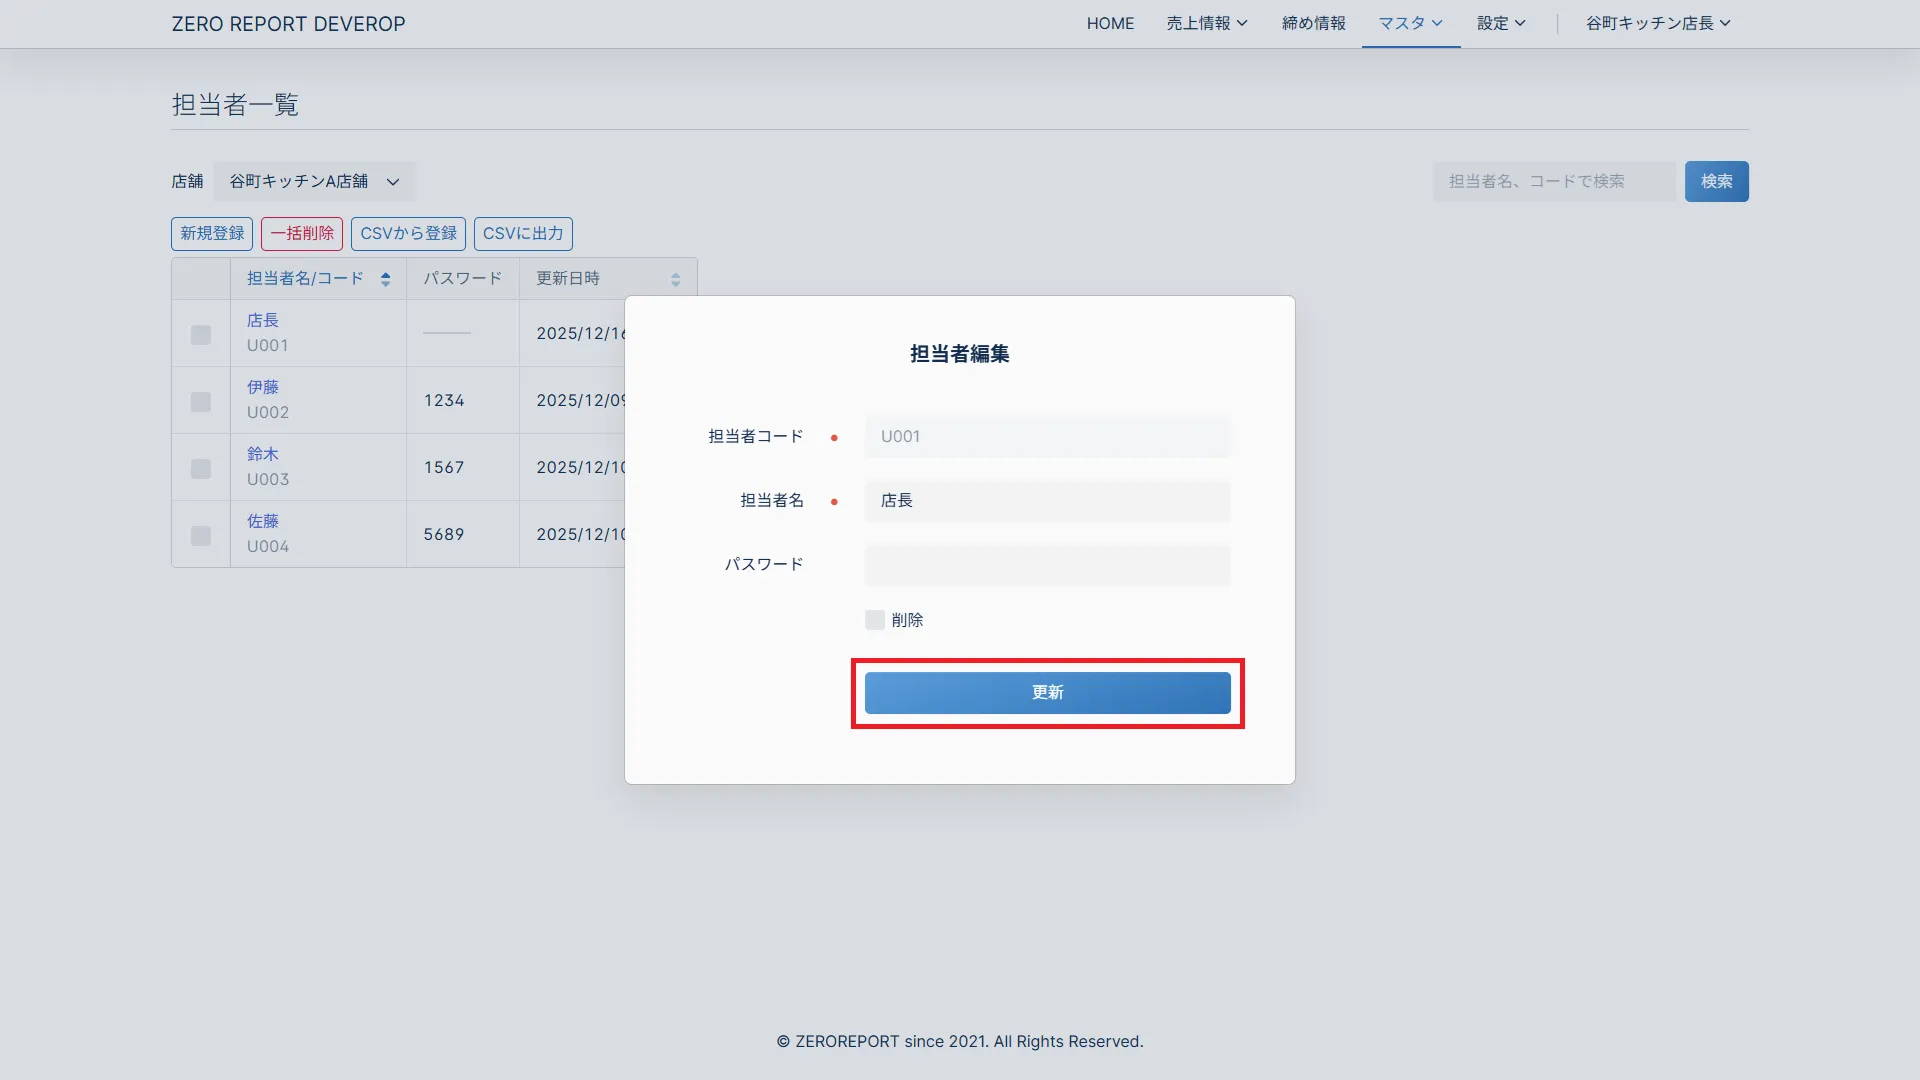Open the マスタ menu
This screenshot has height=1080, width=1920.
[x=1410, y=23]
